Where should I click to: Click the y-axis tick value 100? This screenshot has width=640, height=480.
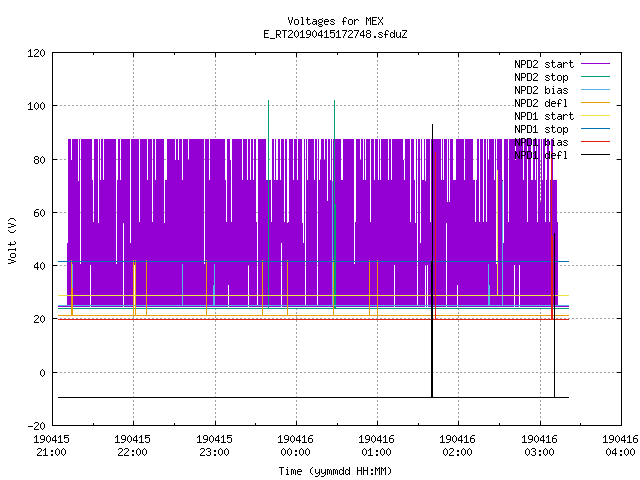pos(36,106)
